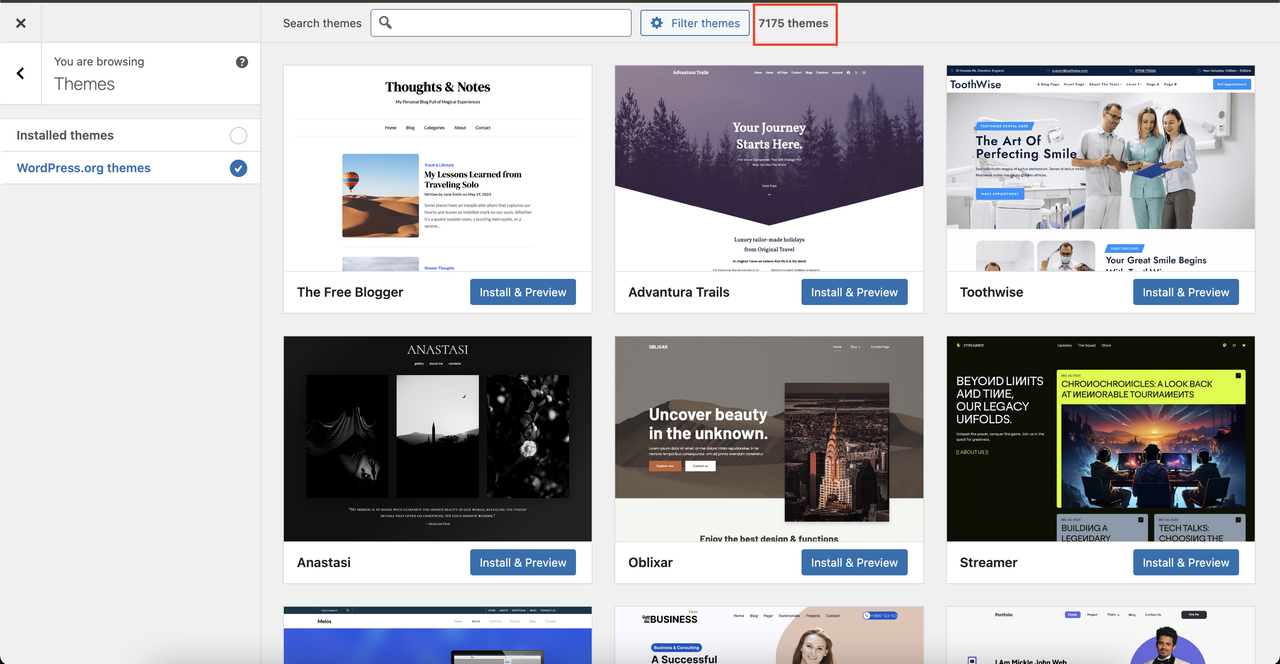Open the Portfolio theme thumbnail
Viewport: 1280px width, 664px height.
[1101, 635]
